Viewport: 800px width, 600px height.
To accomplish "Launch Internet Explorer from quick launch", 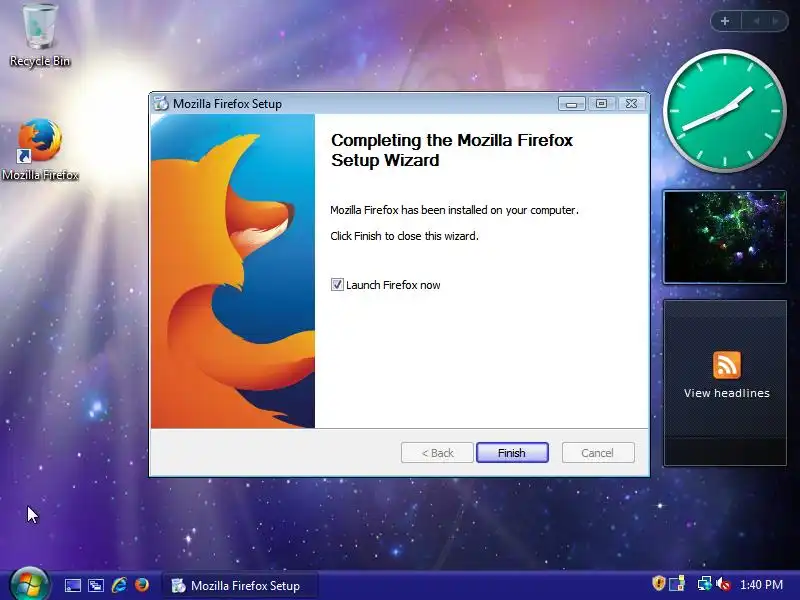I will [x=119, y=585].
